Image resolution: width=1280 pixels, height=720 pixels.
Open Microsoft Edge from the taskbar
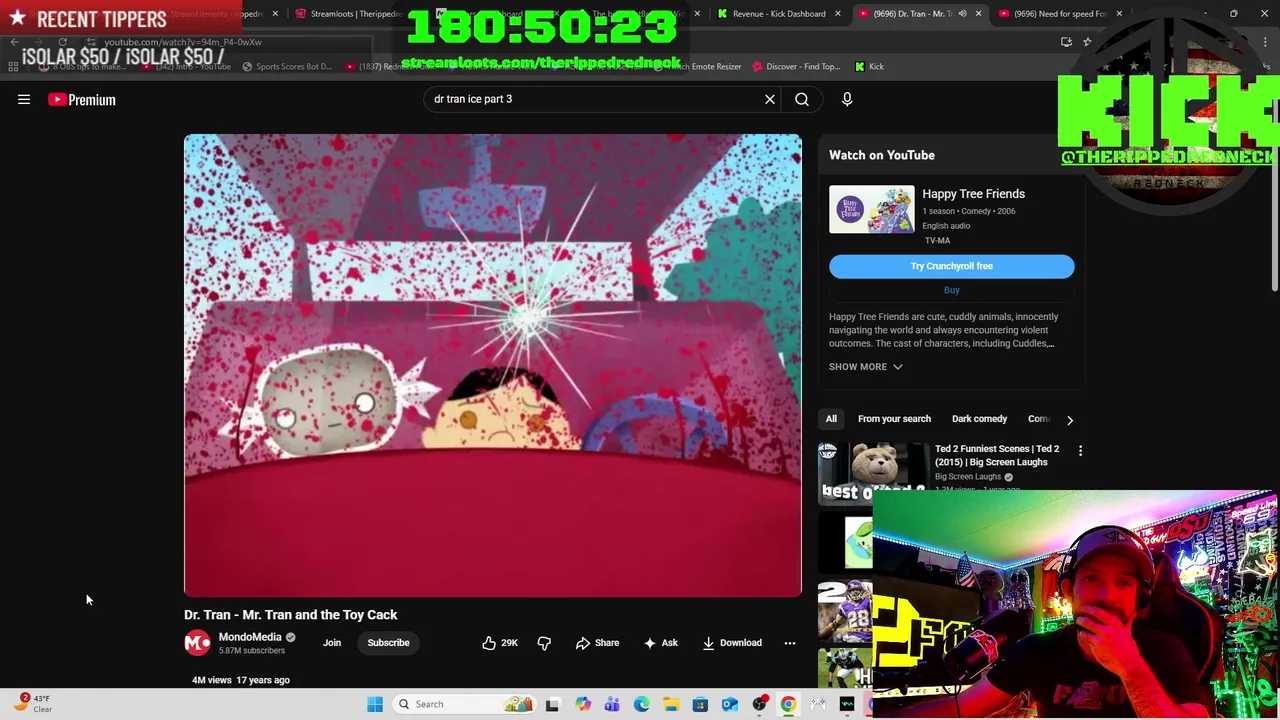(641, 704)
